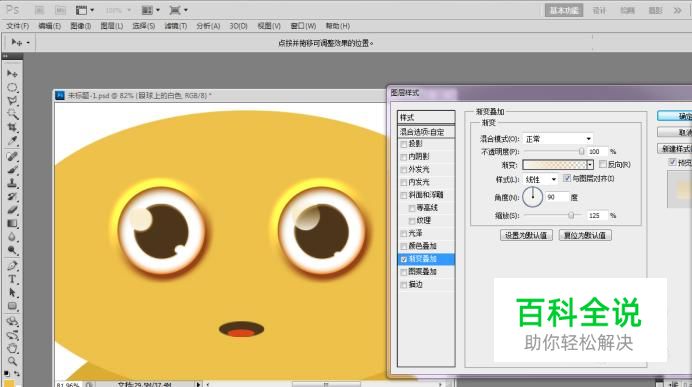Check the 反向 (Reverse) checkbox
692x387 pixels.
603,164
